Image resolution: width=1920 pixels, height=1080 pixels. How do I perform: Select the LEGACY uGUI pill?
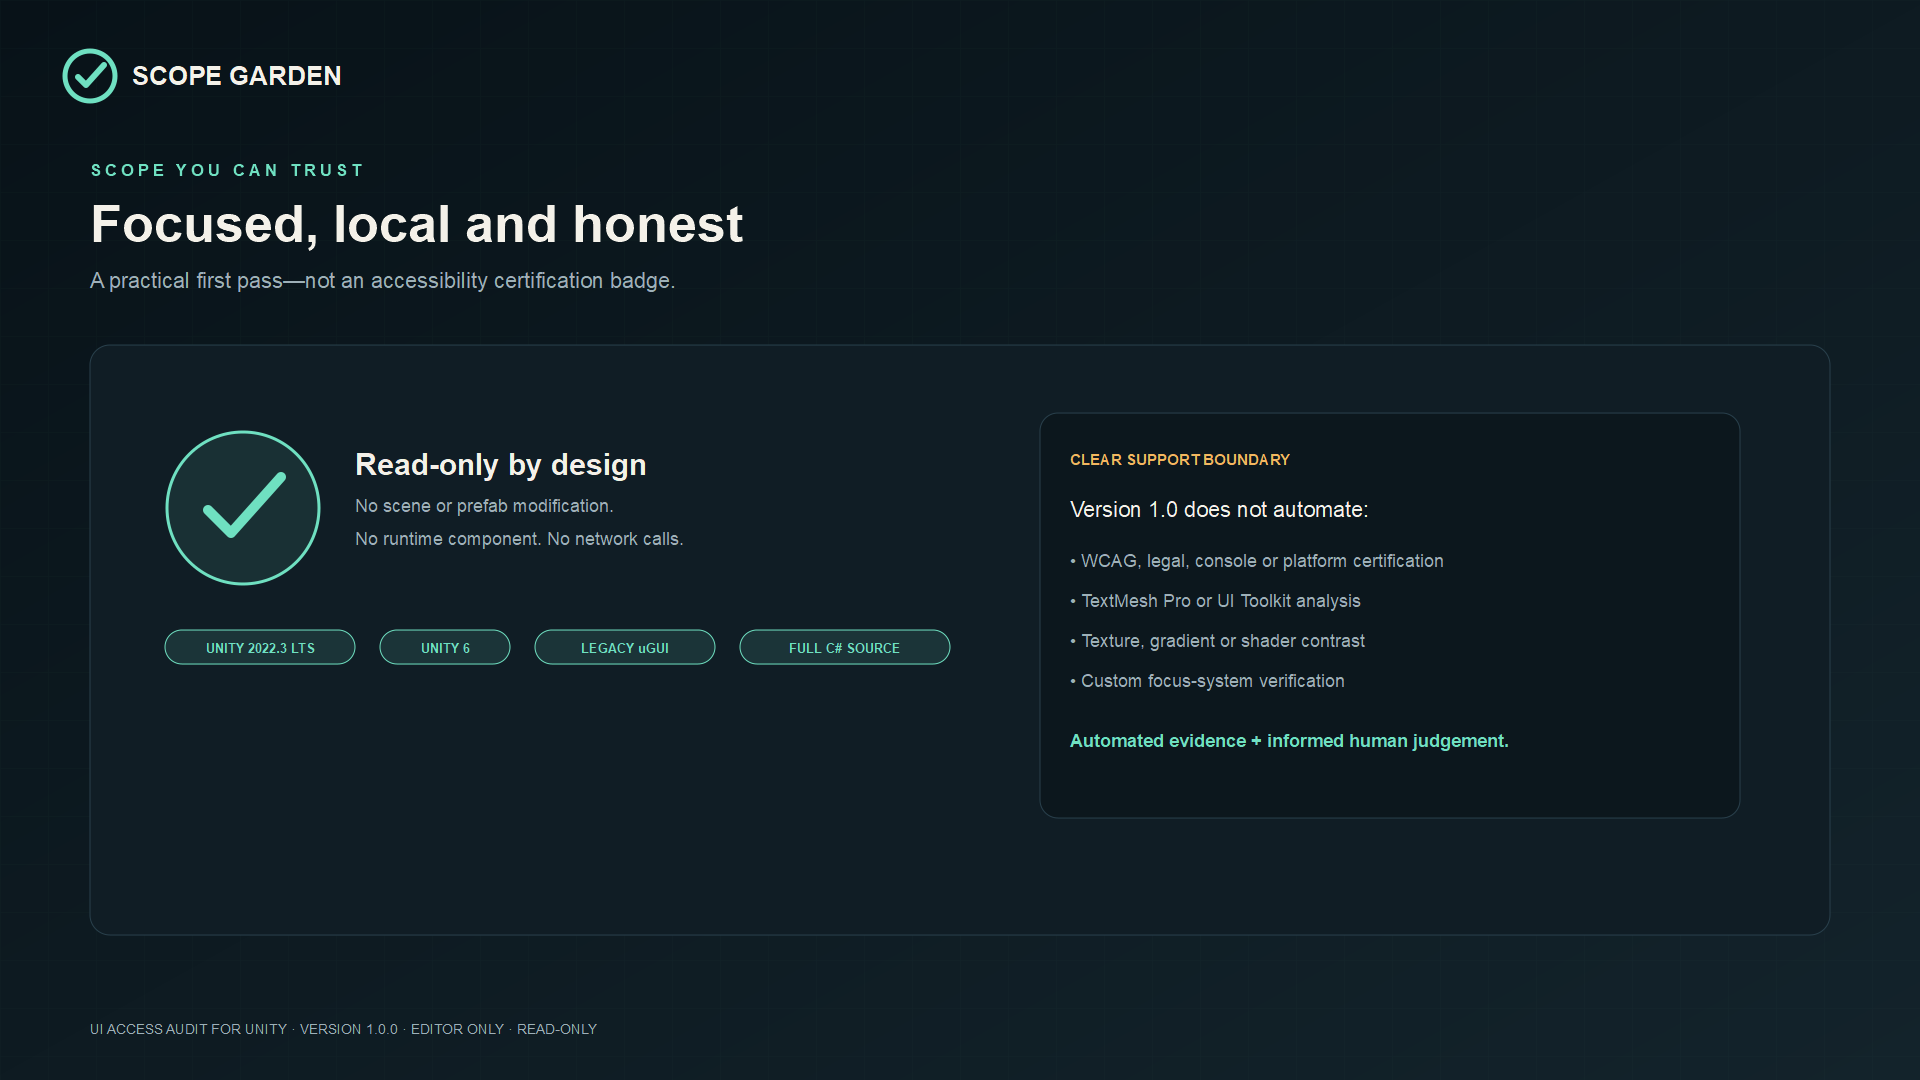click(x=625, y=647)
